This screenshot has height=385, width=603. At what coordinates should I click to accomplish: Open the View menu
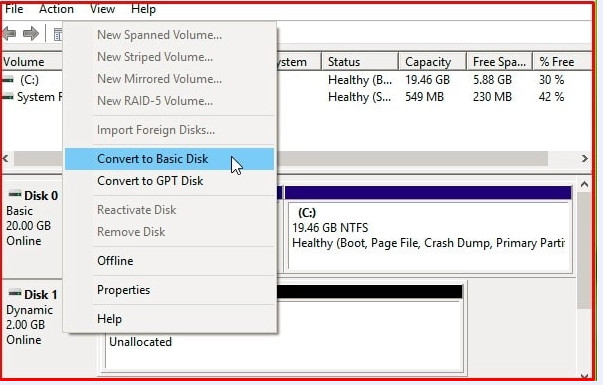coord(102,8)
